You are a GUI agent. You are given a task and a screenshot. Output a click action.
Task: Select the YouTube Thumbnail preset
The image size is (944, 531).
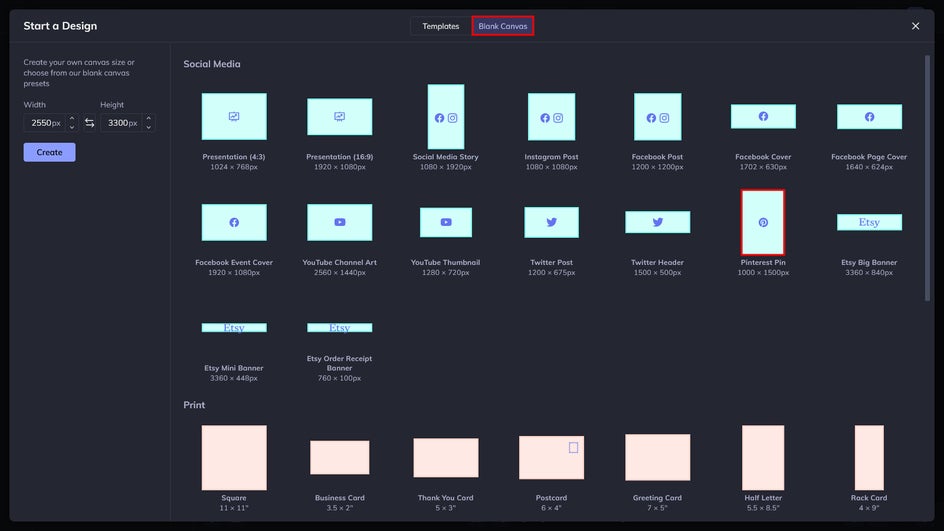click(x=446, y=222)
